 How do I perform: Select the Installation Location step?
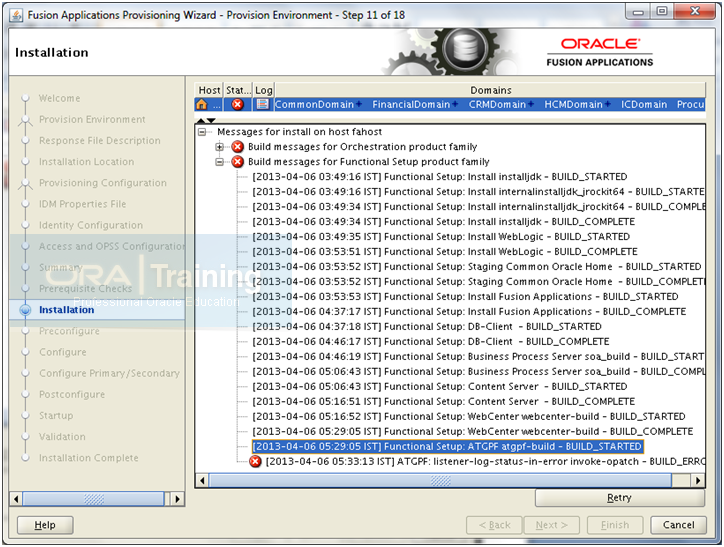(x=86, y=162)
